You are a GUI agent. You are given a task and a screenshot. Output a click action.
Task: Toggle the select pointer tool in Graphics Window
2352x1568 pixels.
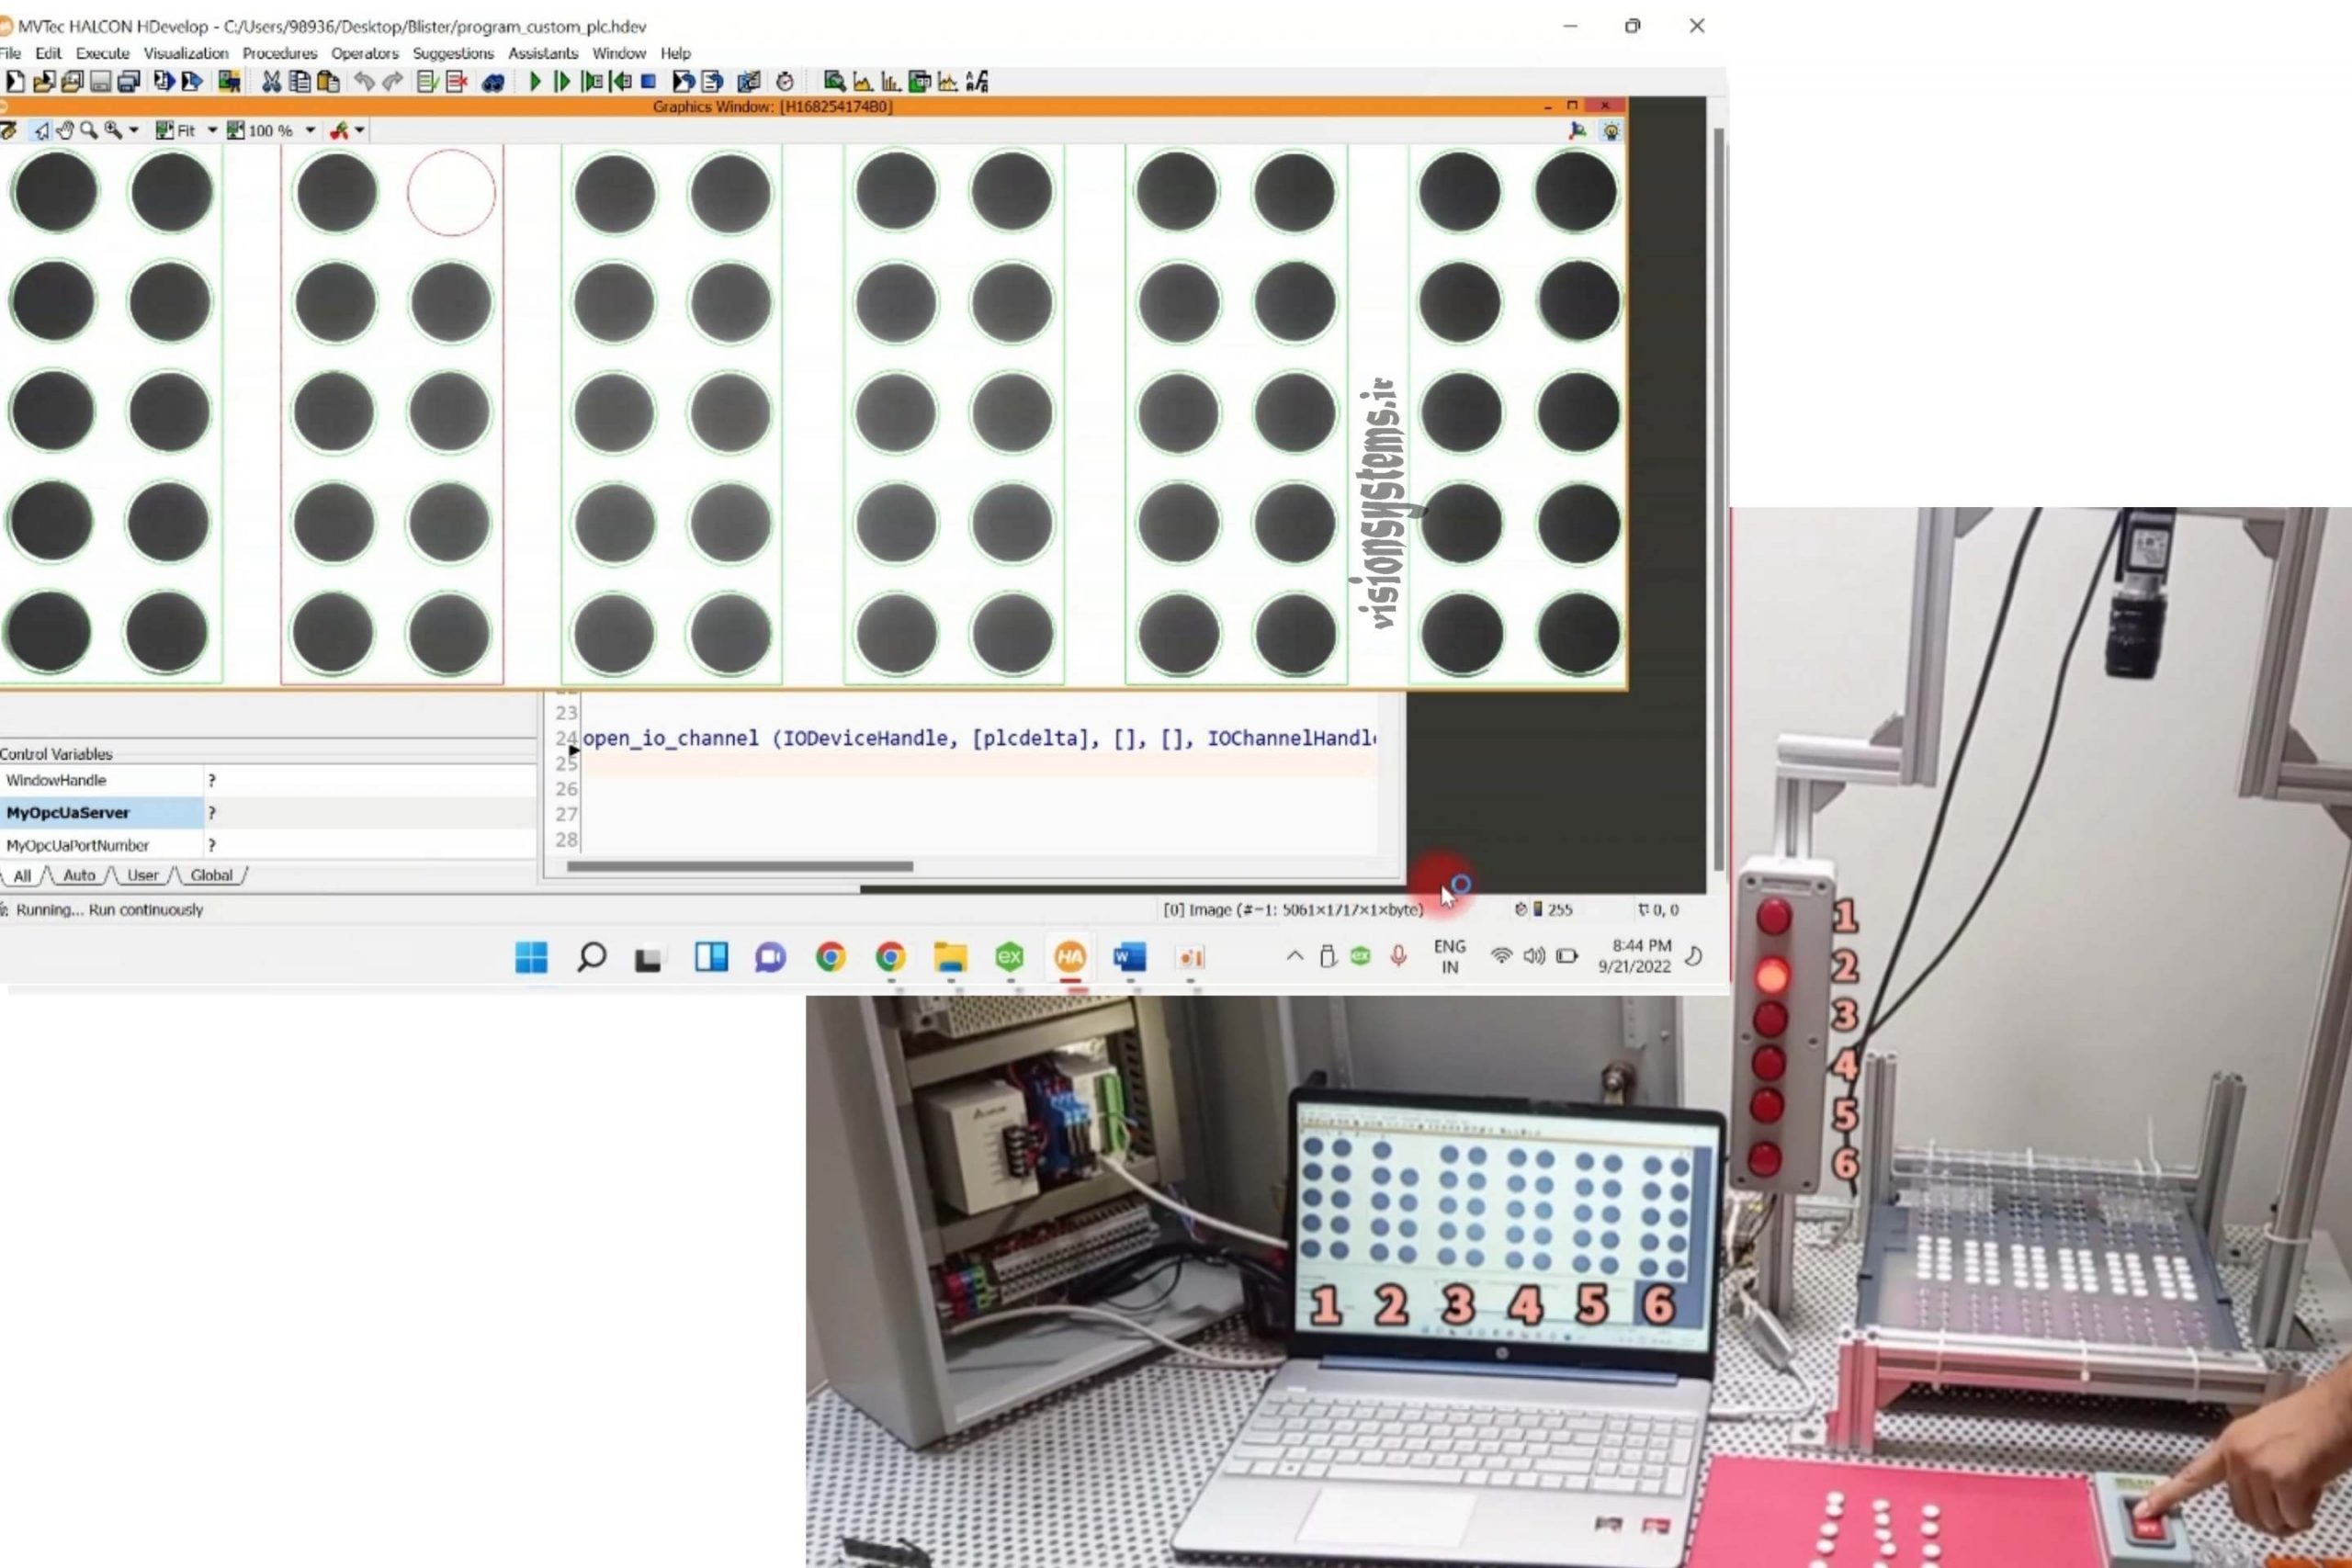click(x=41, y=131)
